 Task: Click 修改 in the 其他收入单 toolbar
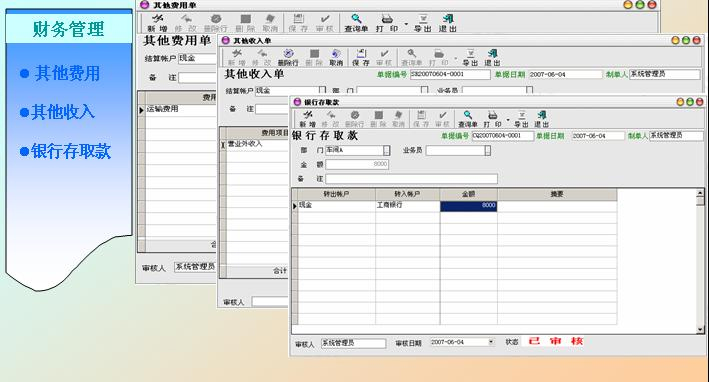pyautogui.click(x=262, y=58)
